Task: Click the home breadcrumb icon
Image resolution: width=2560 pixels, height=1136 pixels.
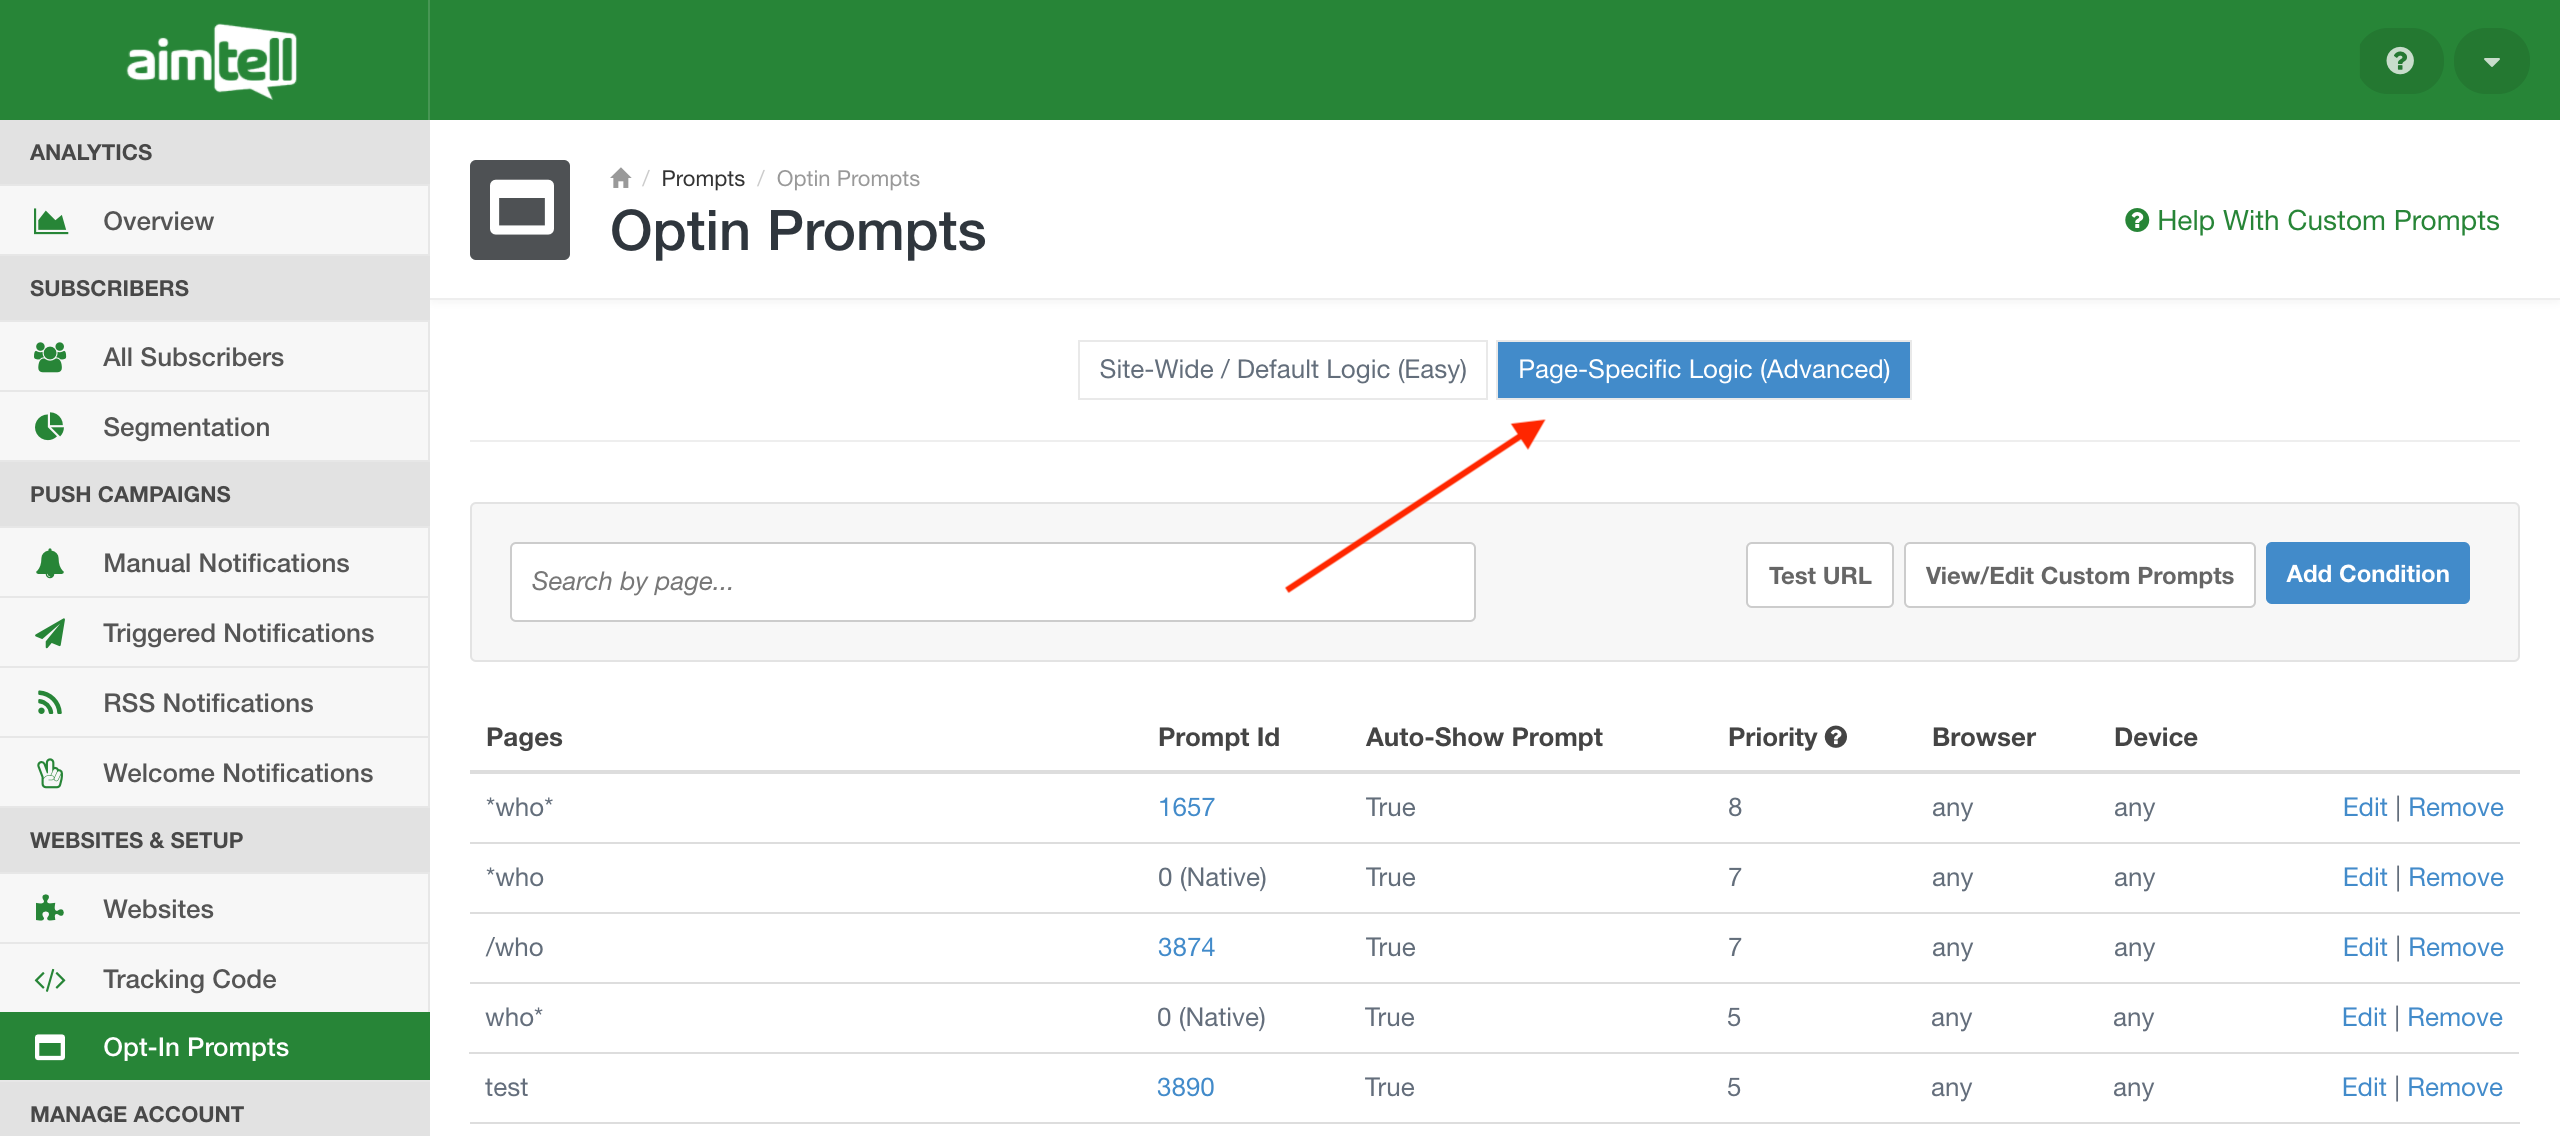Action: tap(620, 178)
